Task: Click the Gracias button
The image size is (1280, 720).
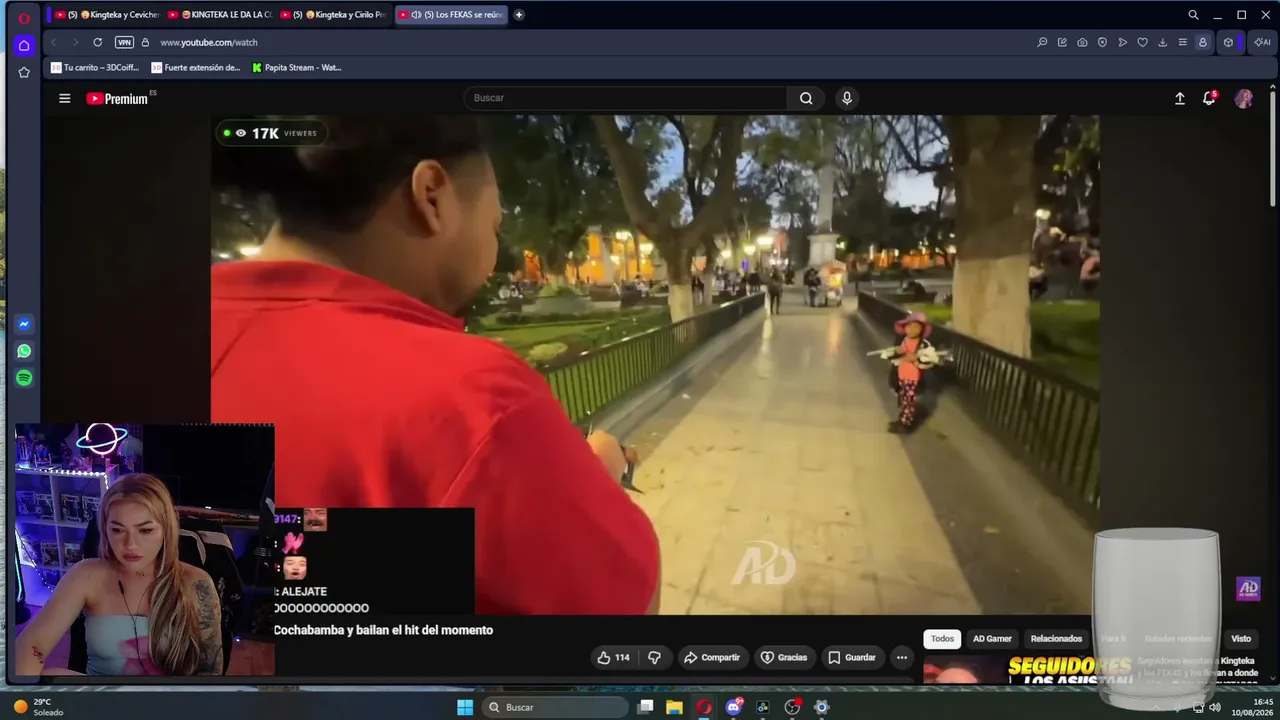Action: click(784, 657)
